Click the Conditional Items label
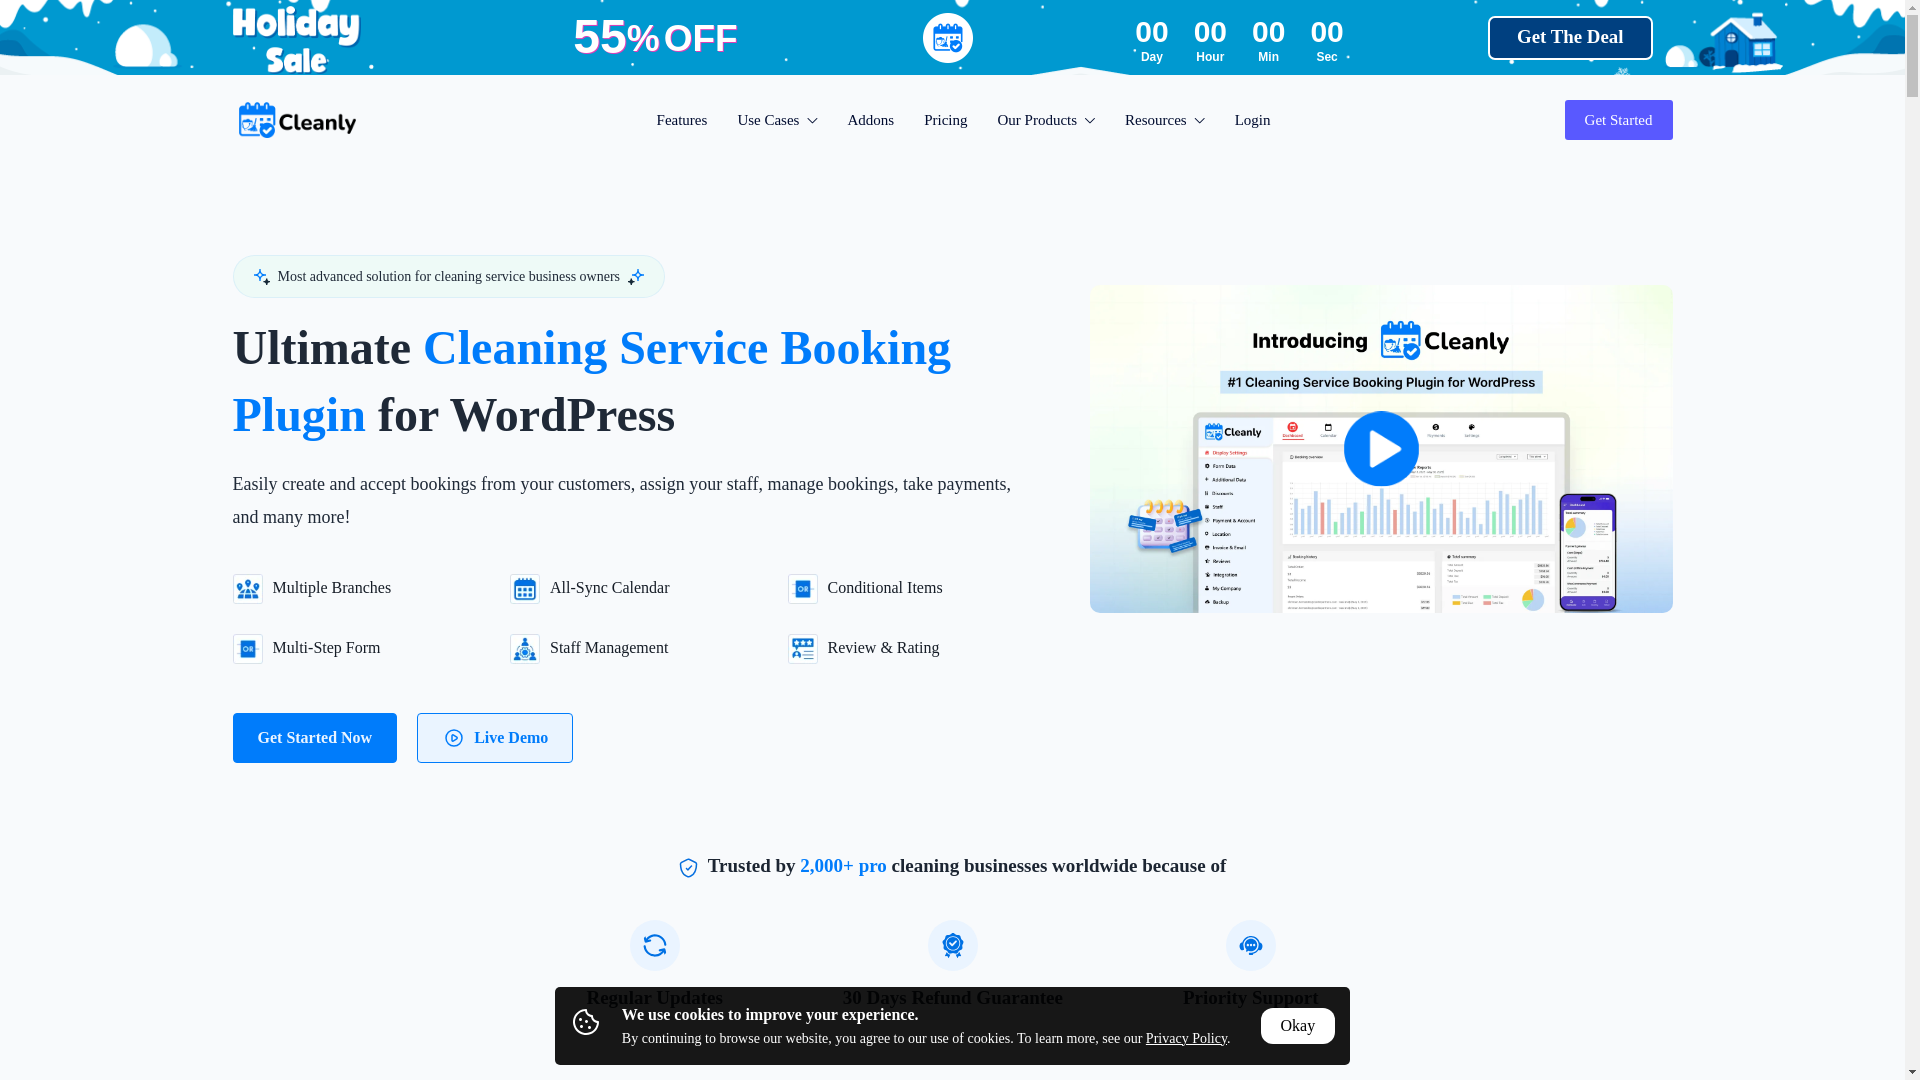This screenshot has width=1920, height=1080. [x=884, y=588]
